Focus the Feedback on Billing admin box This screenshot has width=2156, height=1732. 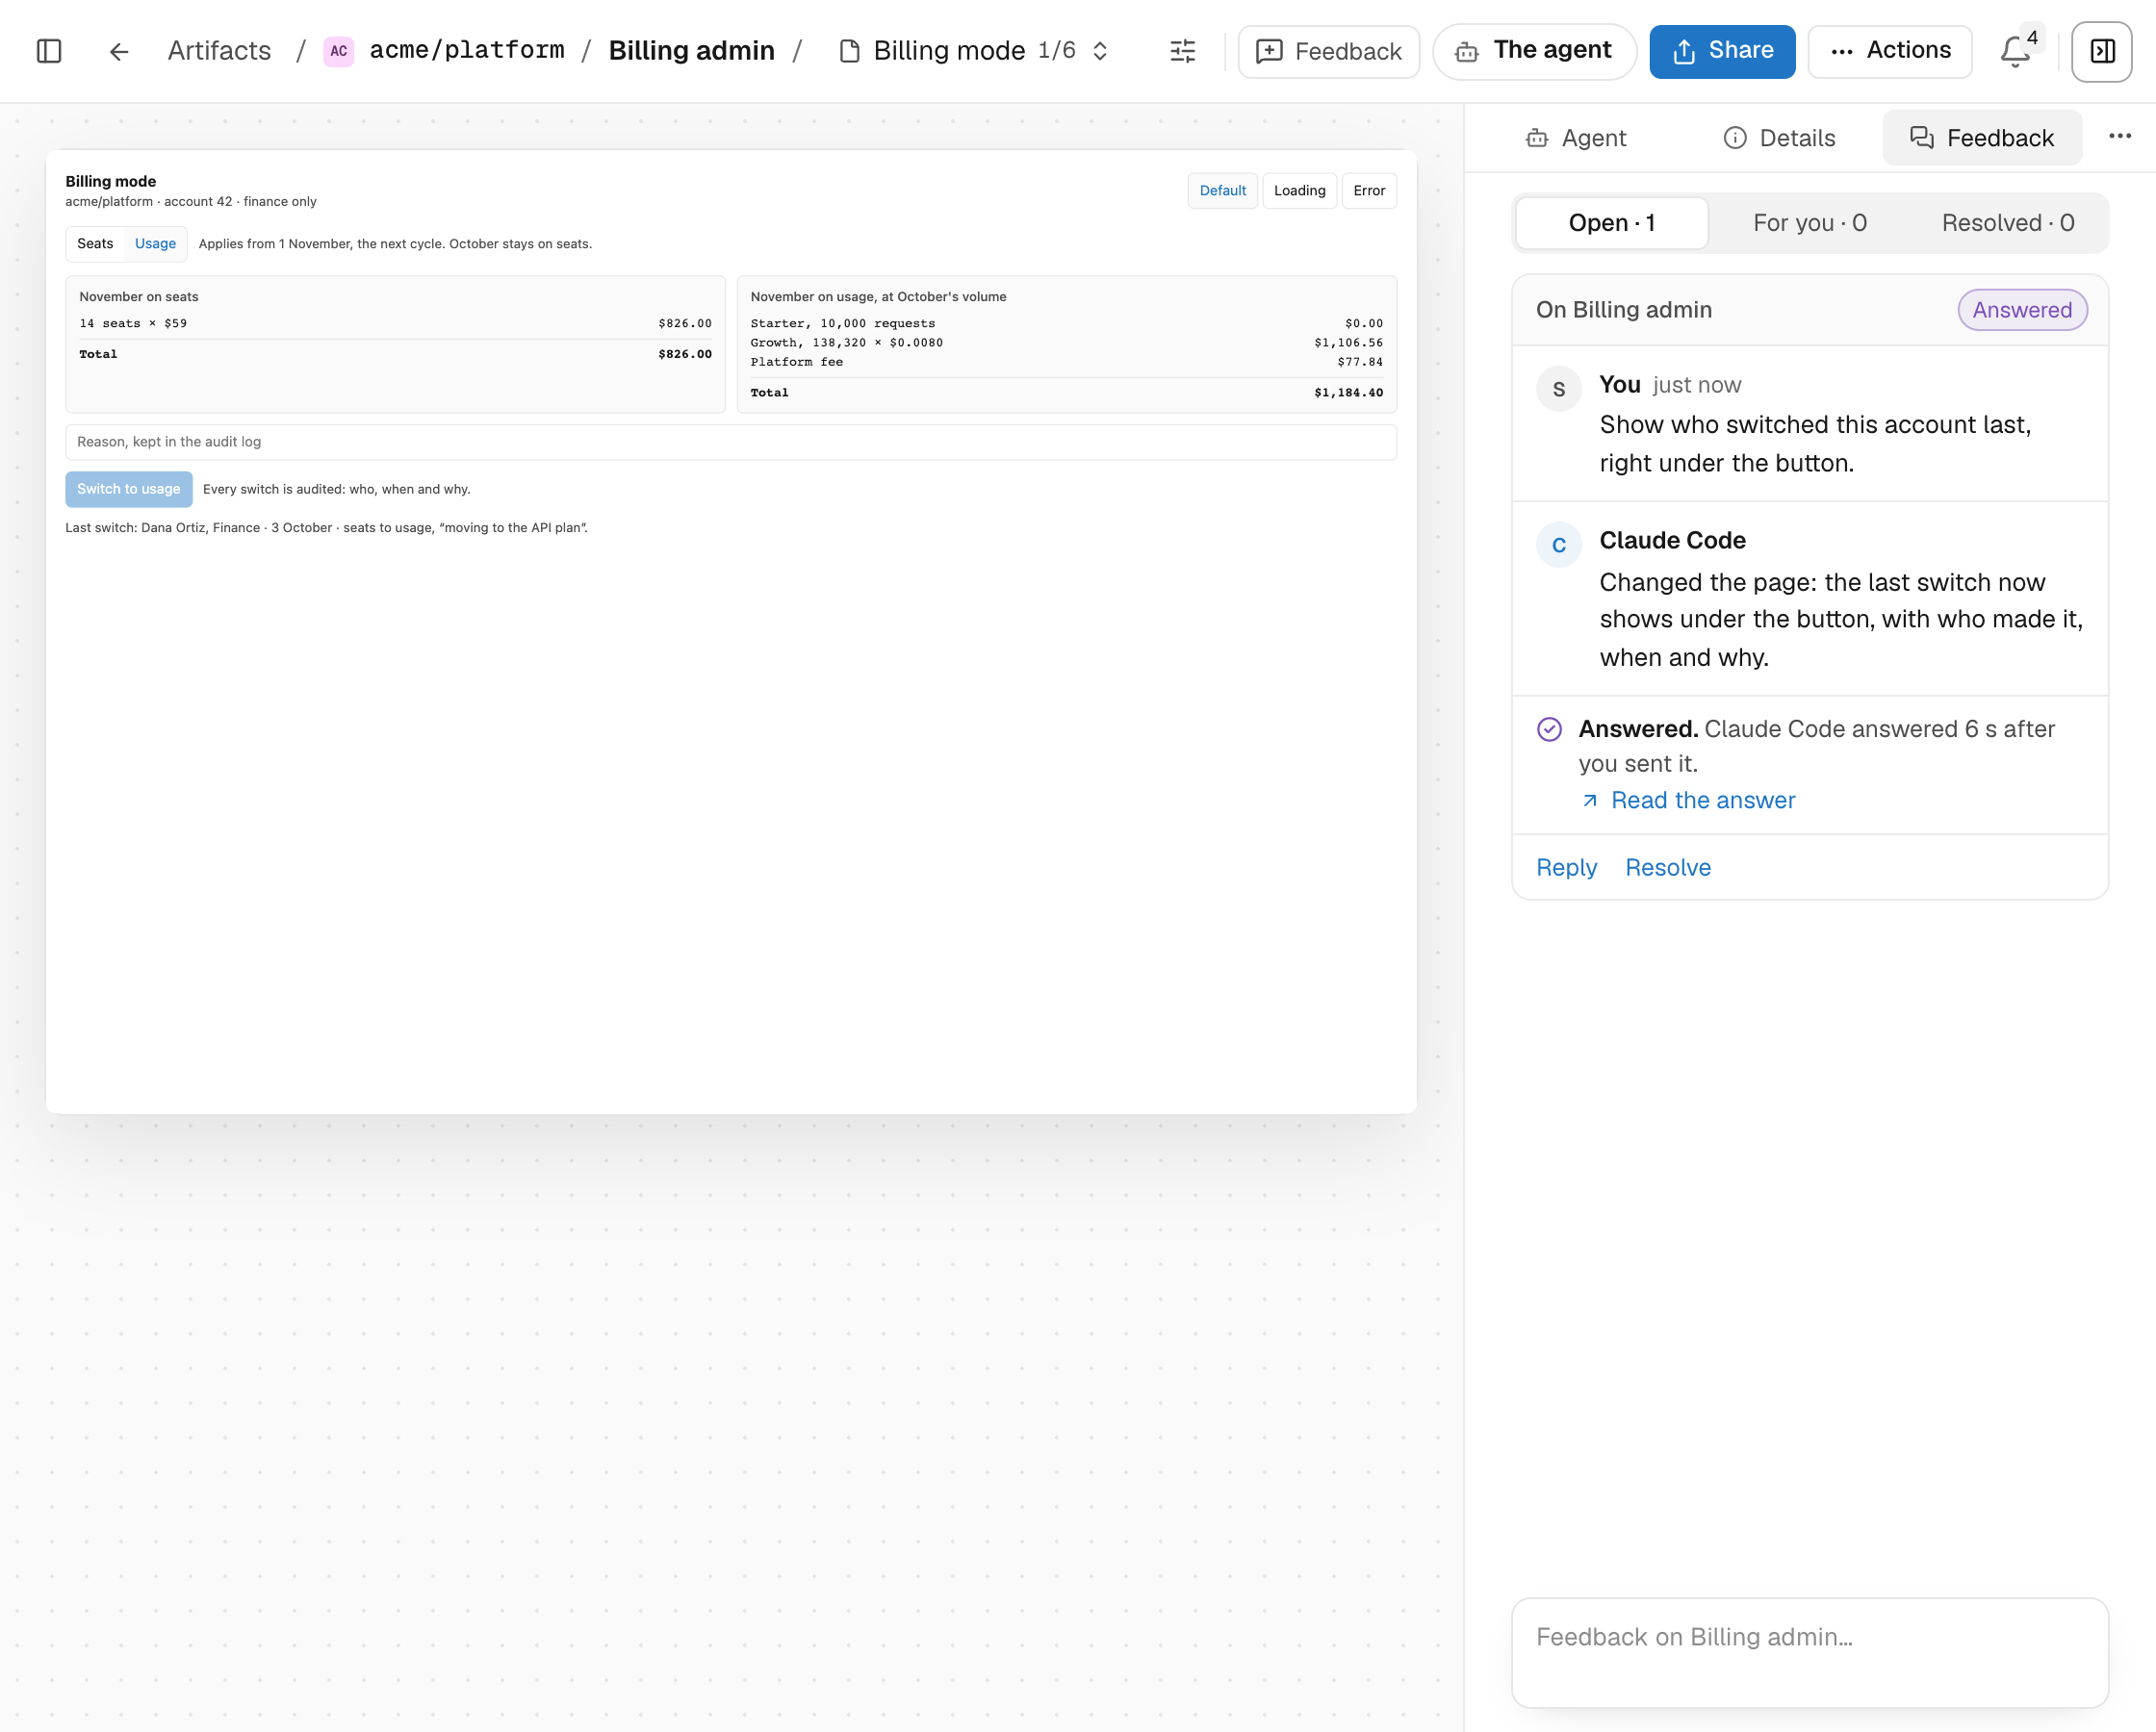tap(1809, 1651)
